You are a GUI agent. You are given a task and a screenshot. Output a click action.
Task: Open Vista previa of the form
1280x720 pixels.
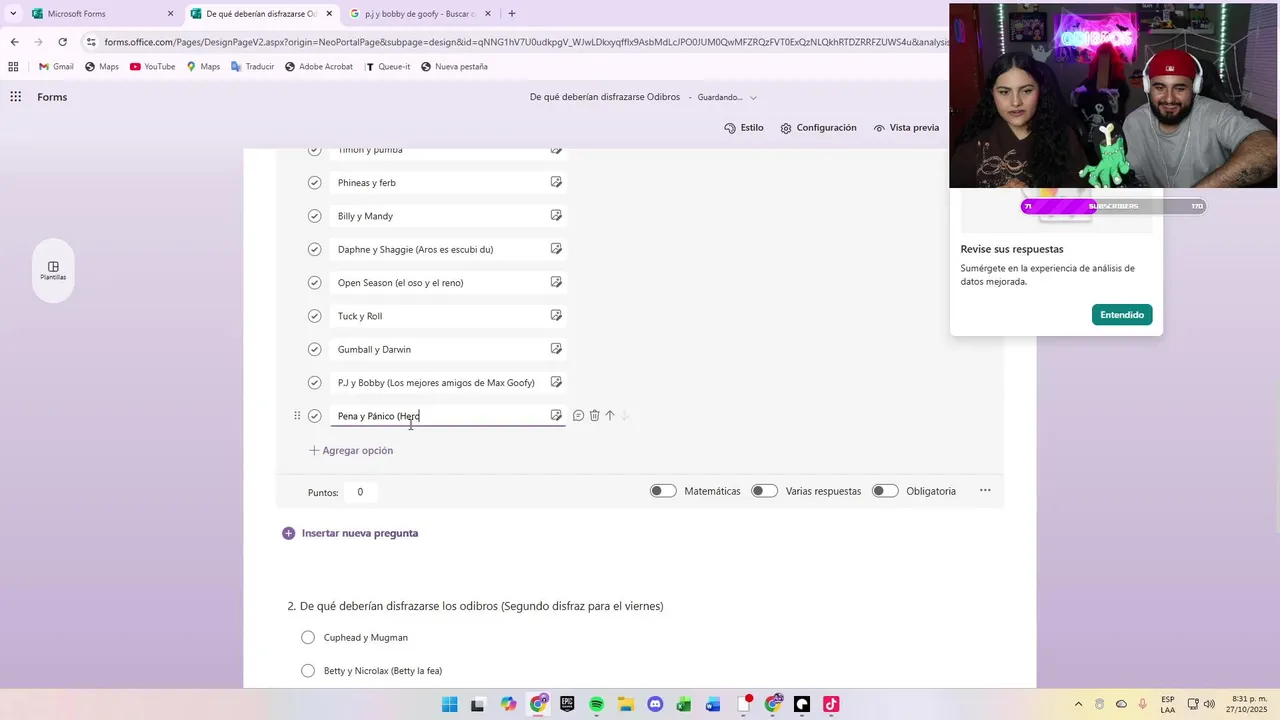pyautogui.click(x=906, y=128)
